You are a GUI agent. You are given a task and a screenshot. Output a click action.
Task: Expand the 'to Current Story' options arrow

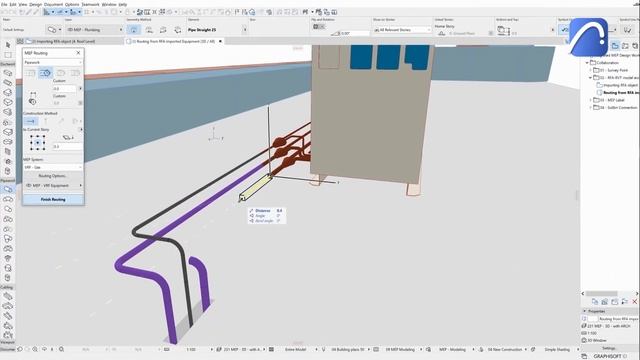[x=81, y=129]
